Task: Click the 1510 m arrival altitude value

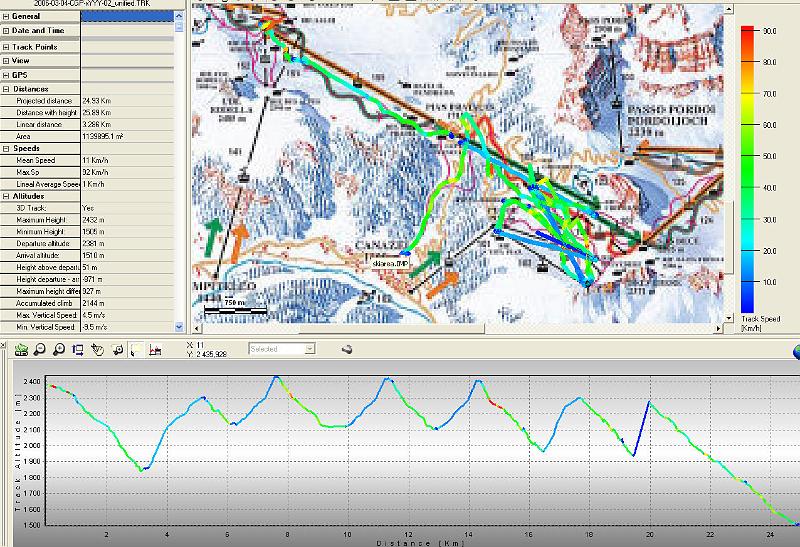Action: [93, 256]
